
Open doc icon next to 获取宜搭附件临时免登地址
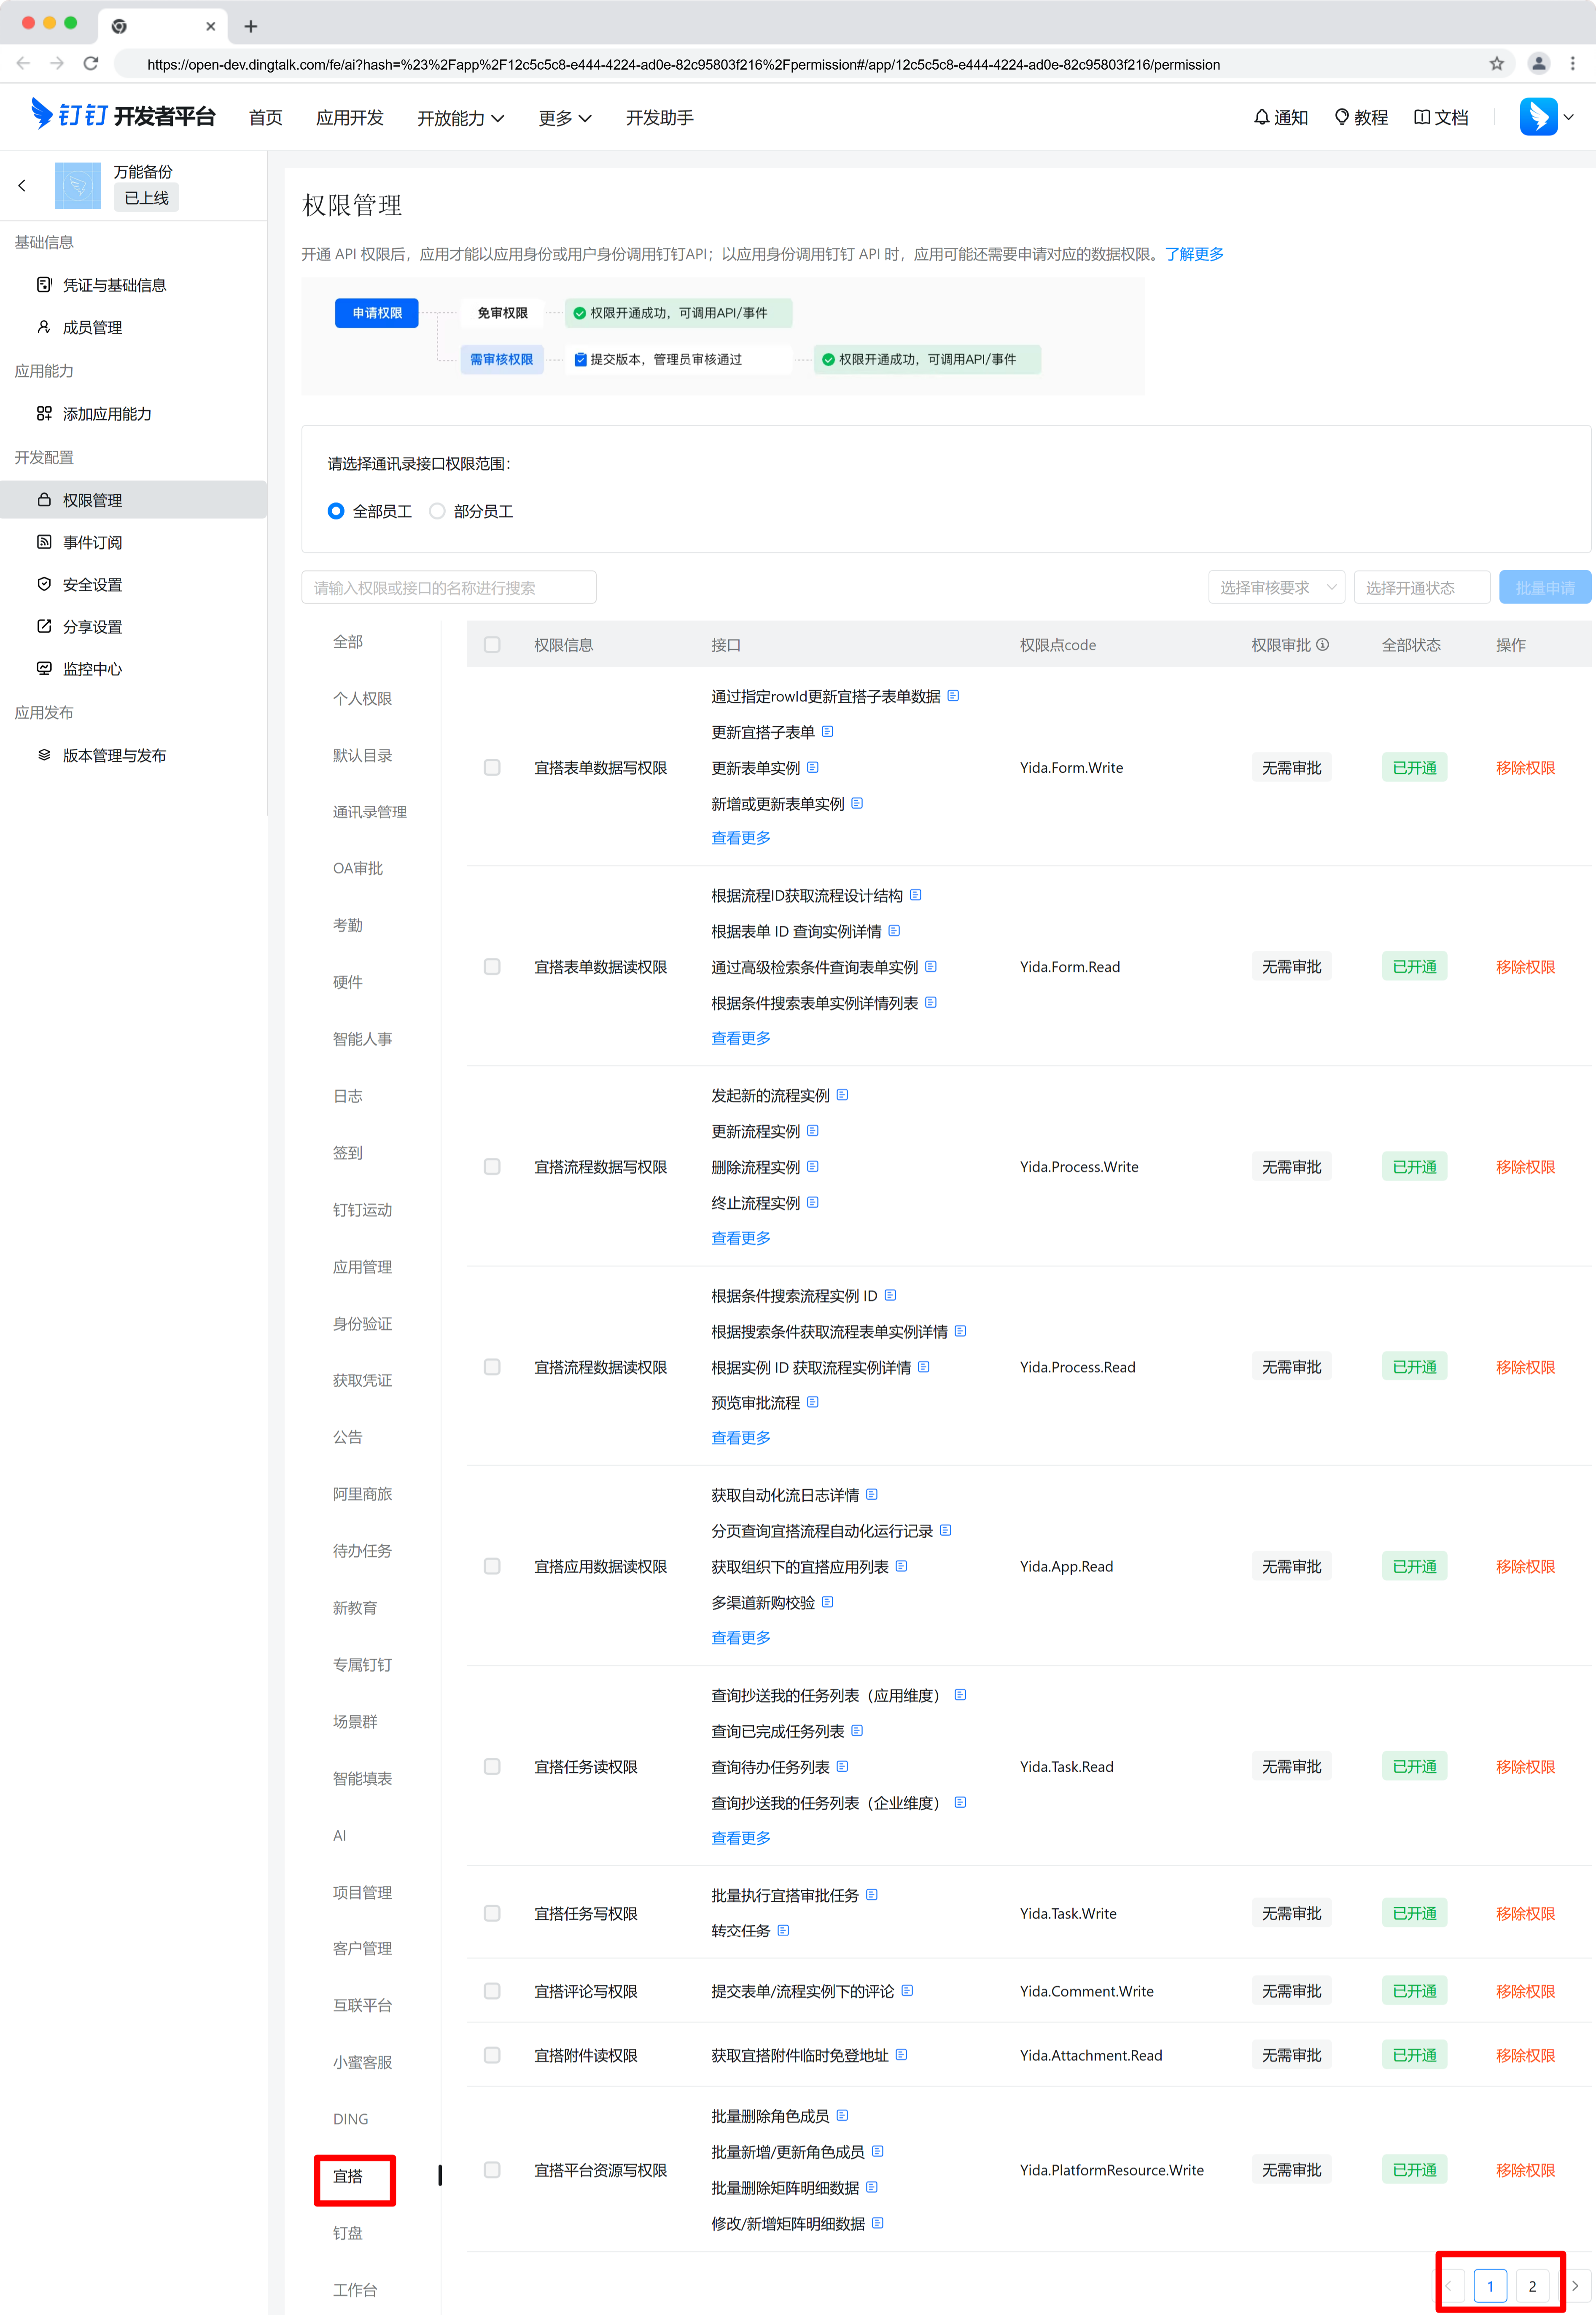(x=901, y=2055)
